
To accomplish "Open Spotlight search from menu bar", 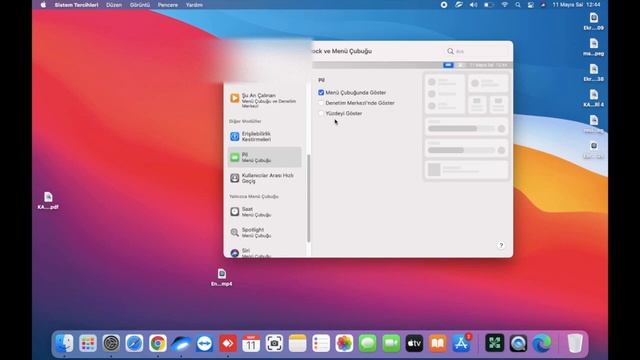I will point(518,5).
